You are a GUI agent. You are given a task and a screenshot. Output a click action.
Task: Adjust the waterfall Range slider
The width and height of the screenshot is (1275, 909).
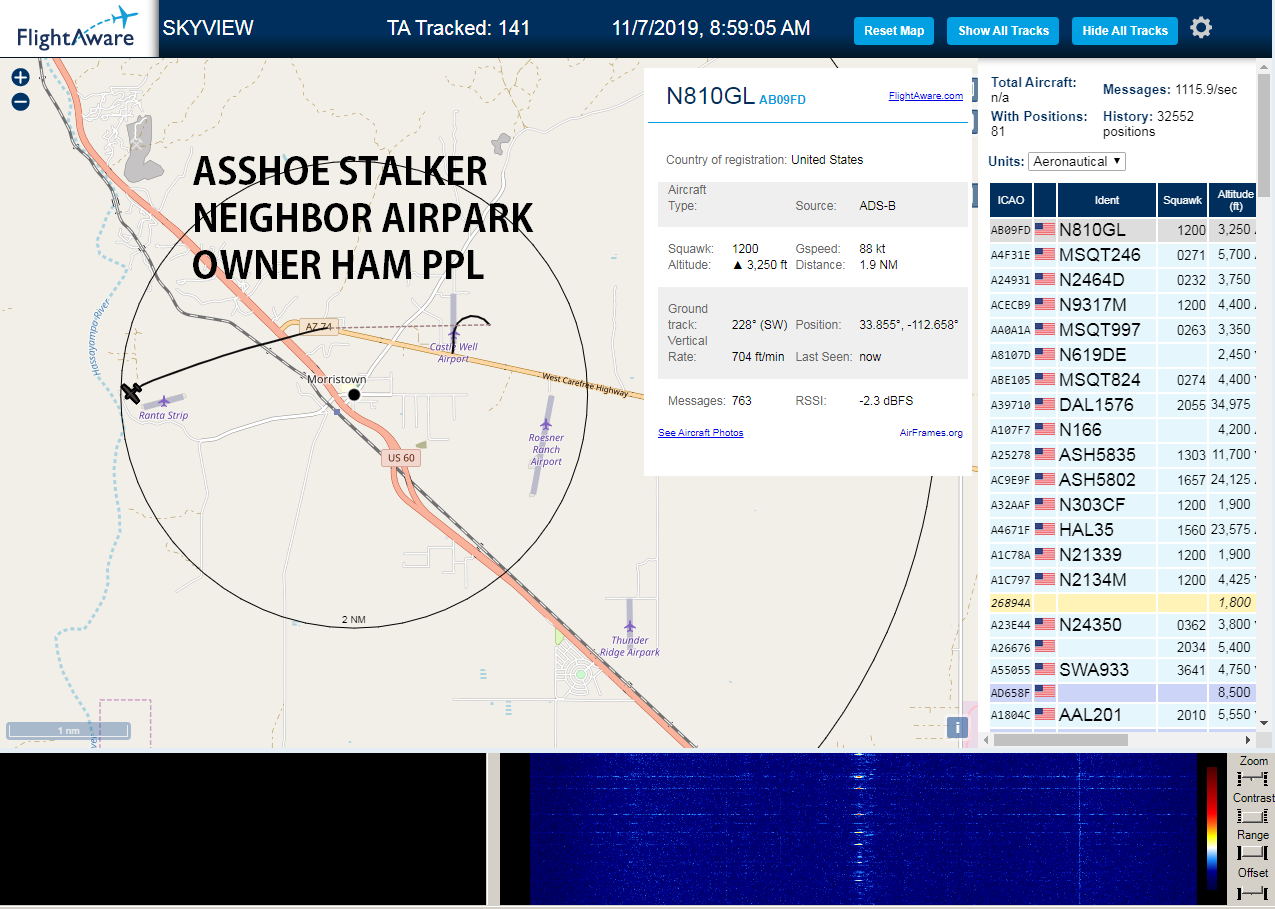point(1253,853)
